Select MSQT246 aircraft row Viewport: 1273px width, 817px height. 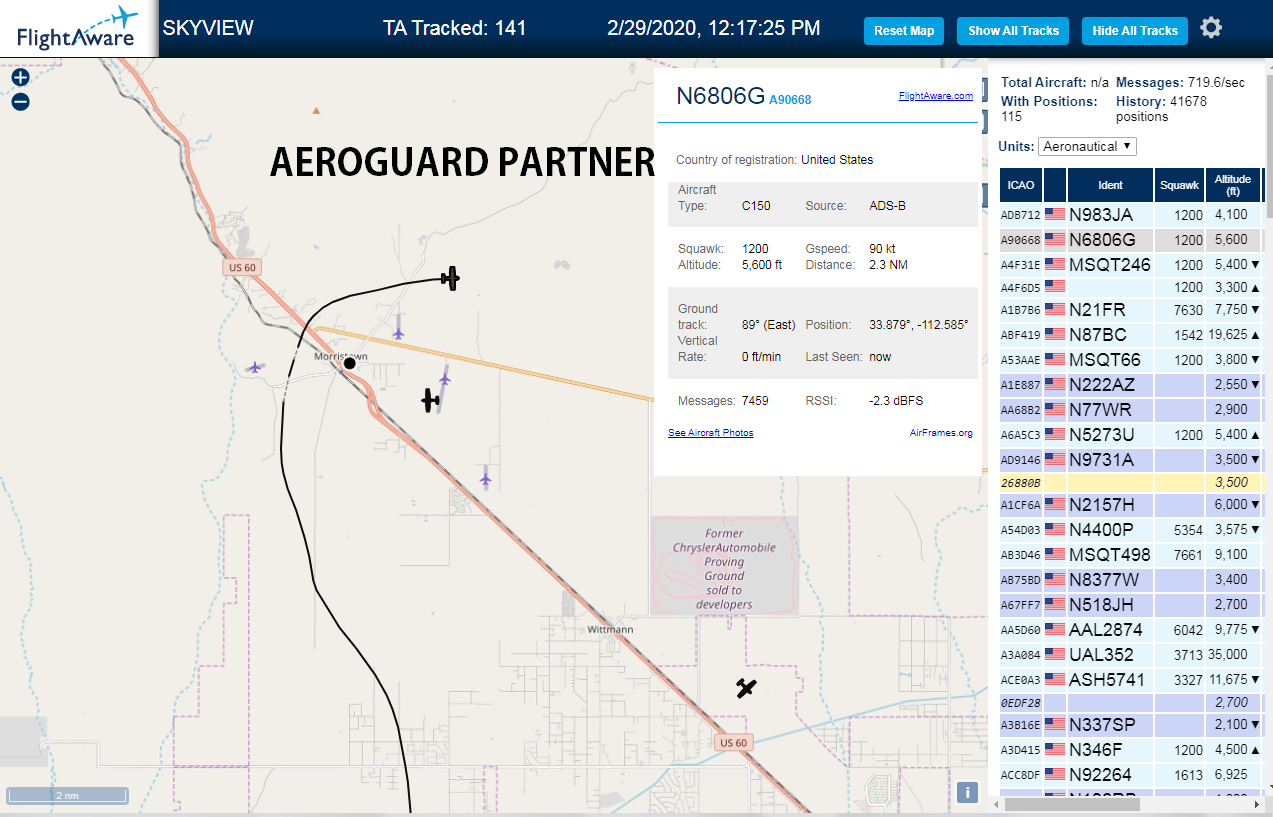(1131, 265)
